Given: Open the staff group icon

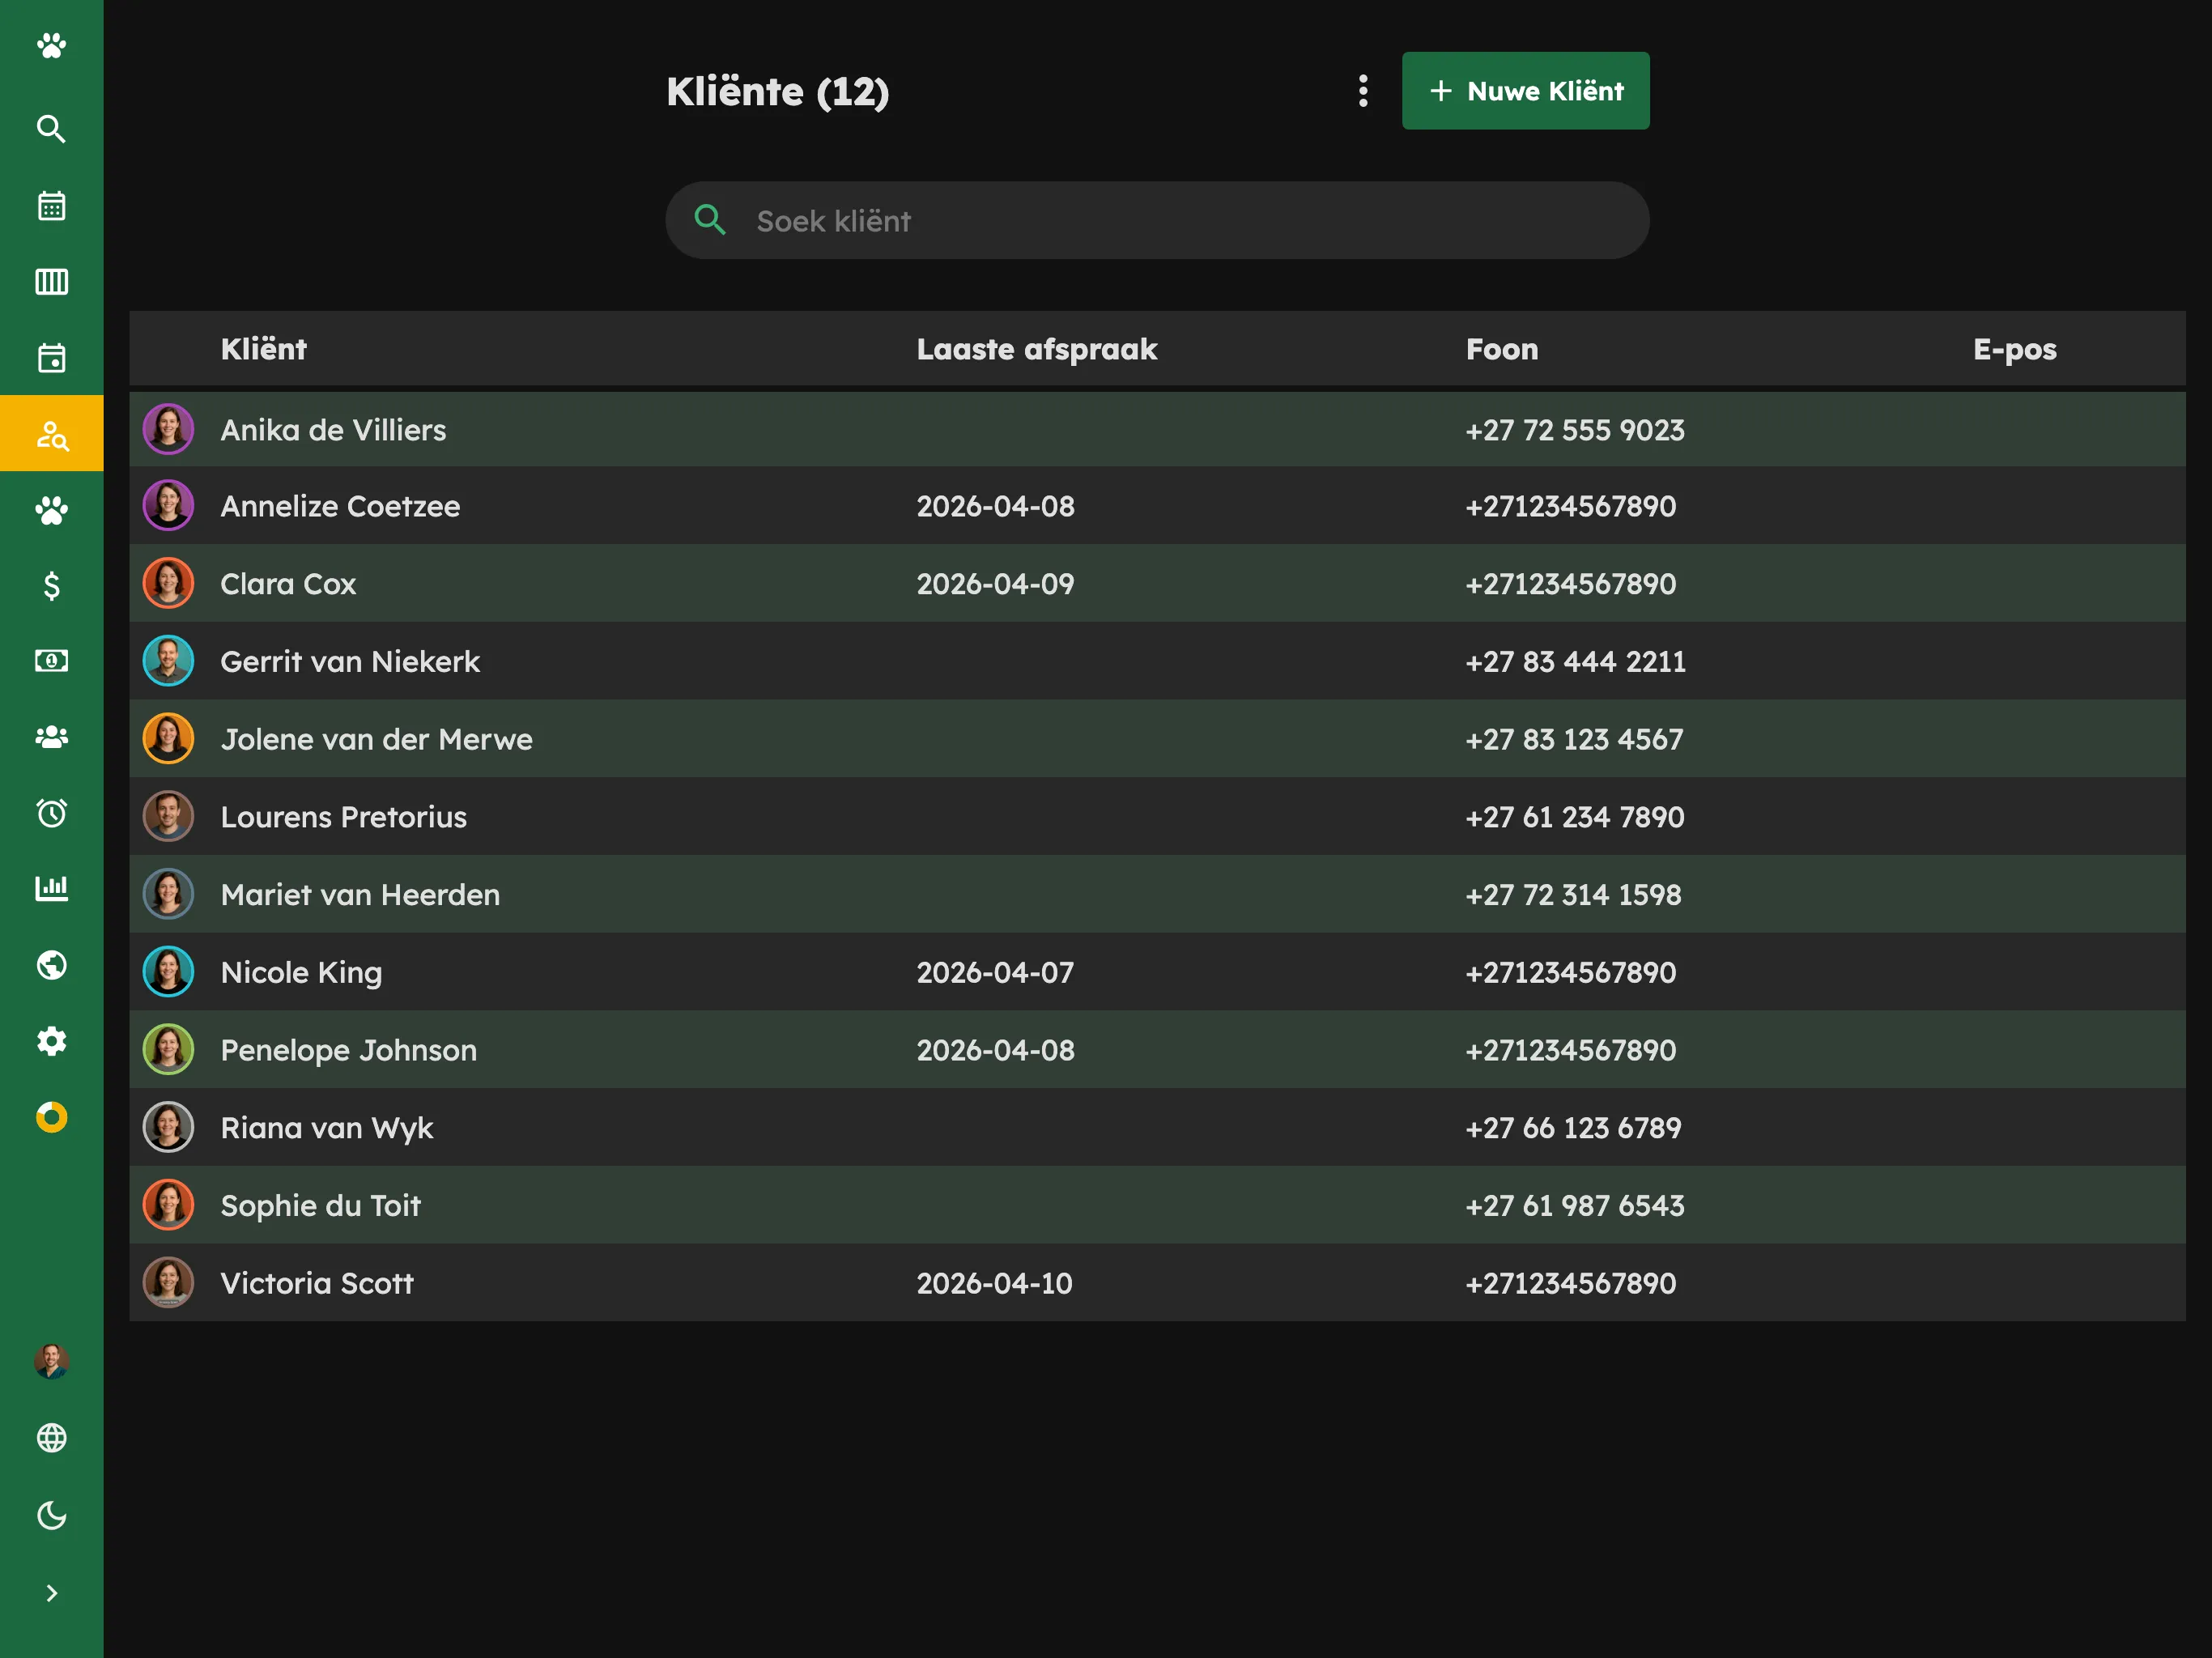Looking at the screenshot, I should (x=51, y=737).
